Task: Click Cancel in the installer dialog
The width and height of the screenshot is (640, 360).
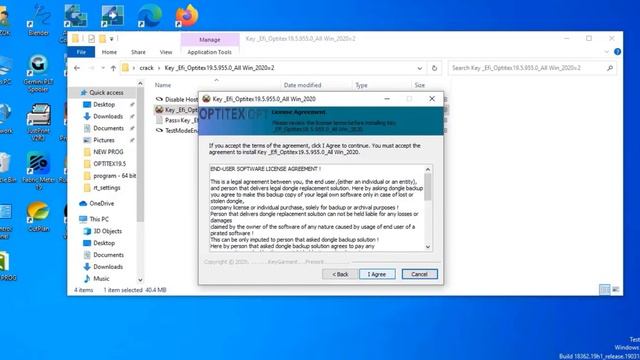Action: pos(419,274)
